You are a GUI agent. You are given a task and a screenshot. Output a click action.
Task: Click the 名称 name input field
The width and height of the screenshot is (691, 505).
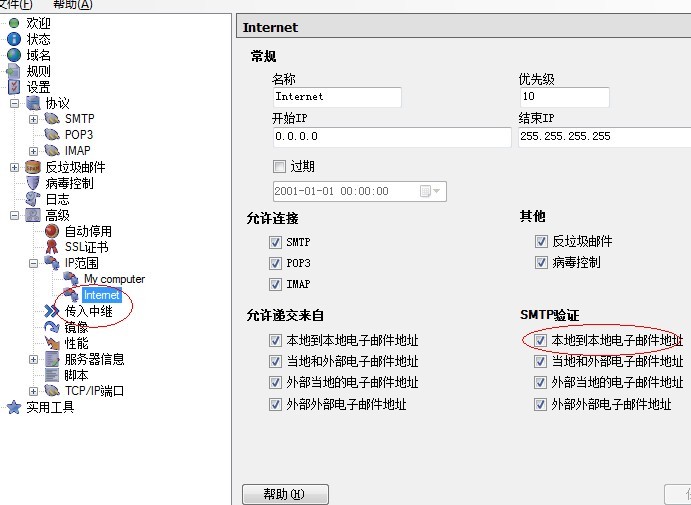(337, 97)
